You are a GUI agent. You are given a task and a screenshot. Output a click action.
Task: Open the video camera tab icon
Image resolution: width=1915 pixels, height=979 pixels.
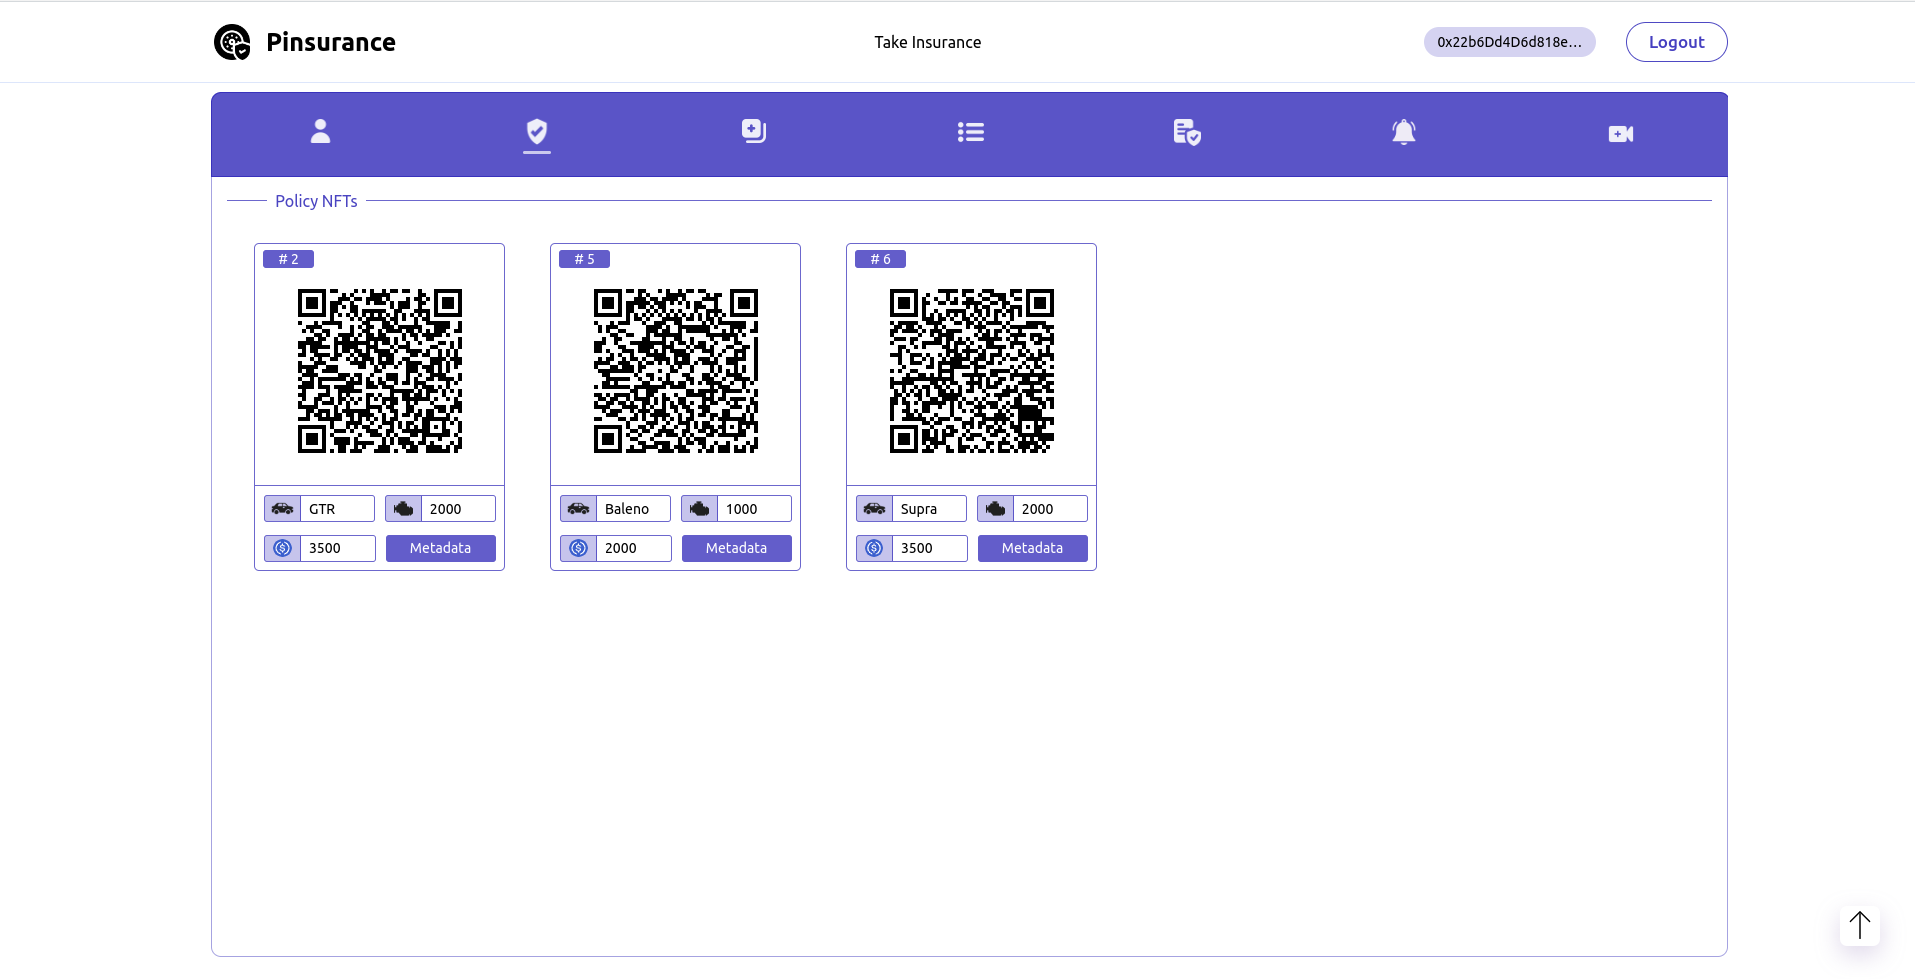coord(1621,133)
